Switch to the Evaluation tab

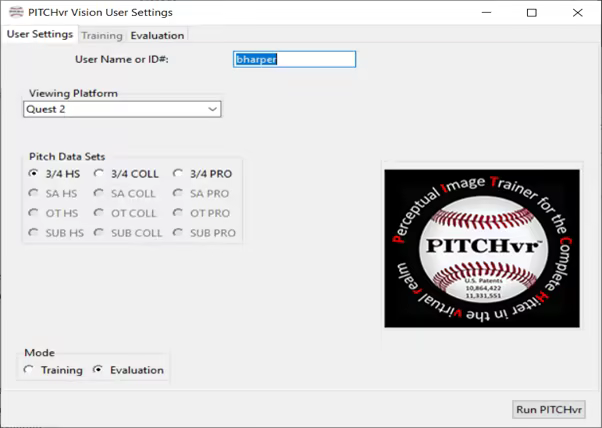tap(157, 35)
